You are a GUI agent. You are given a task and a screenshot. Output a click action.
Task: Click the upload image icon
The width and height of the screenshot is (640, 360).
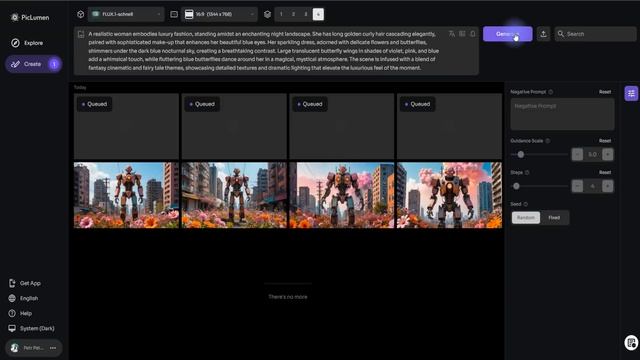(543, 34)
